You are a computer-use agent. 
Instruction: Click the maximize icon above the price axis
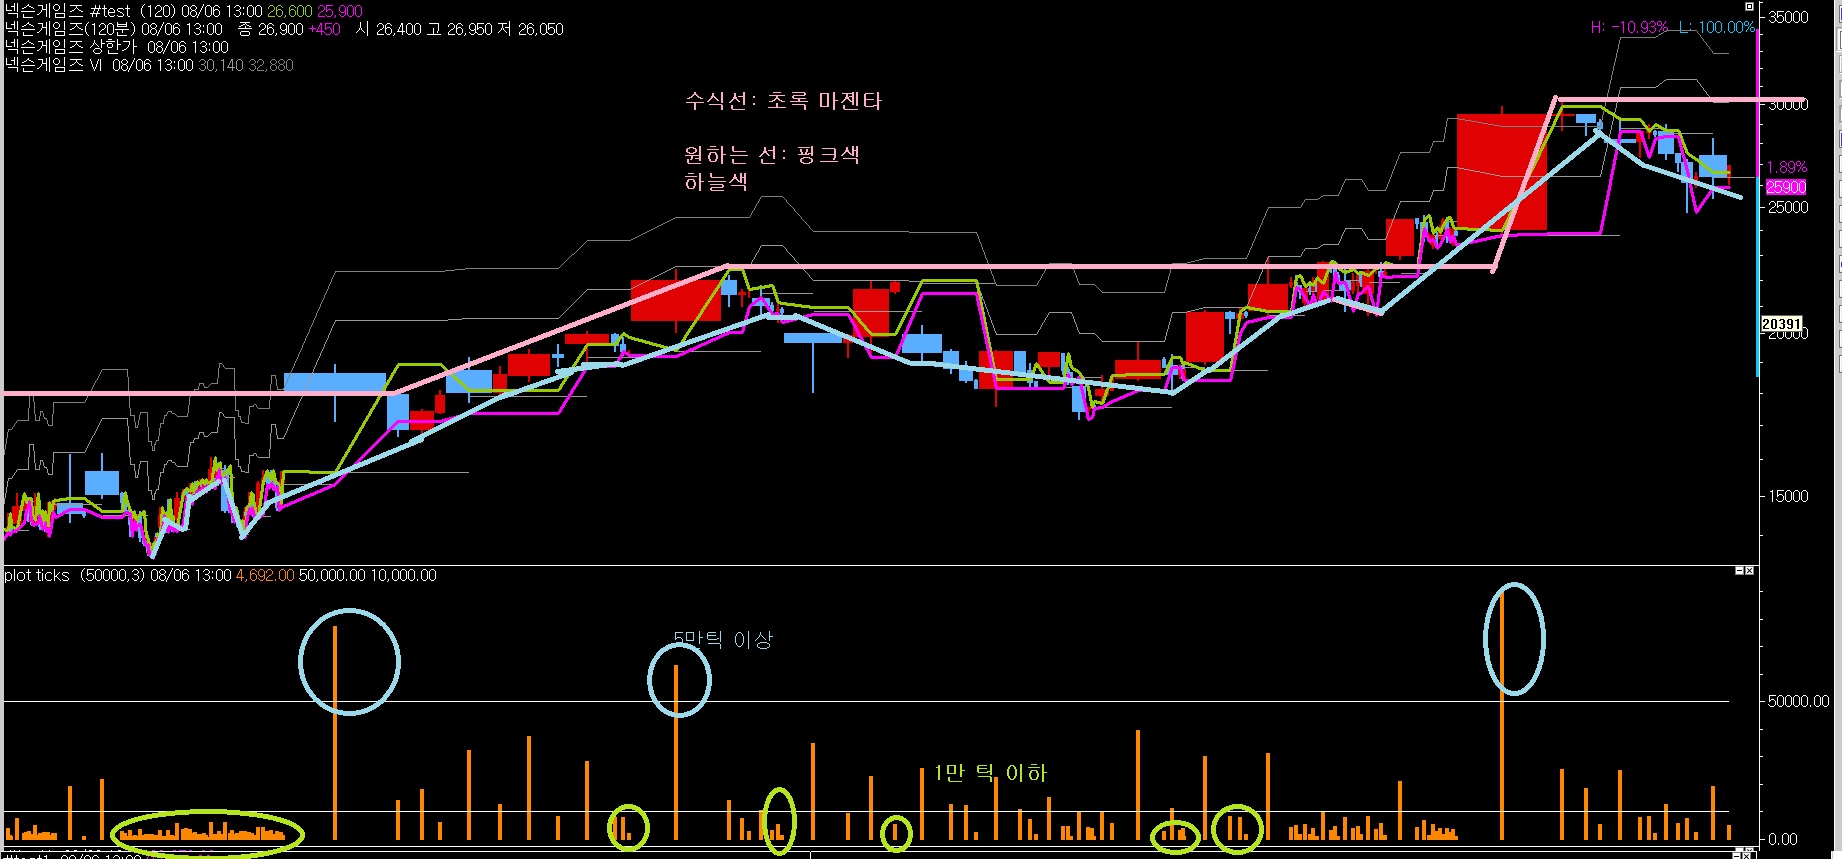1747,5
